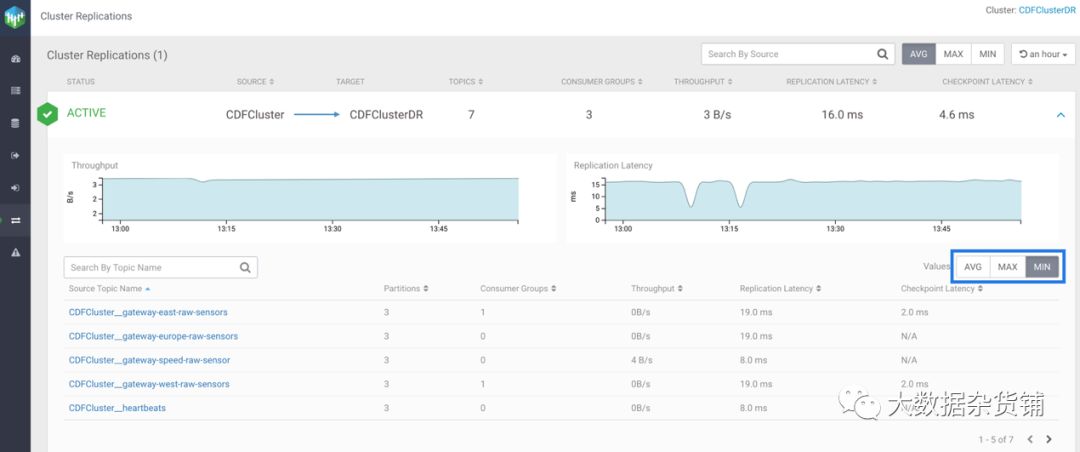This screenshot has height=452, width=1080.
Task: Click the CDFClusterDR target name in row
Action: [386, 115]
